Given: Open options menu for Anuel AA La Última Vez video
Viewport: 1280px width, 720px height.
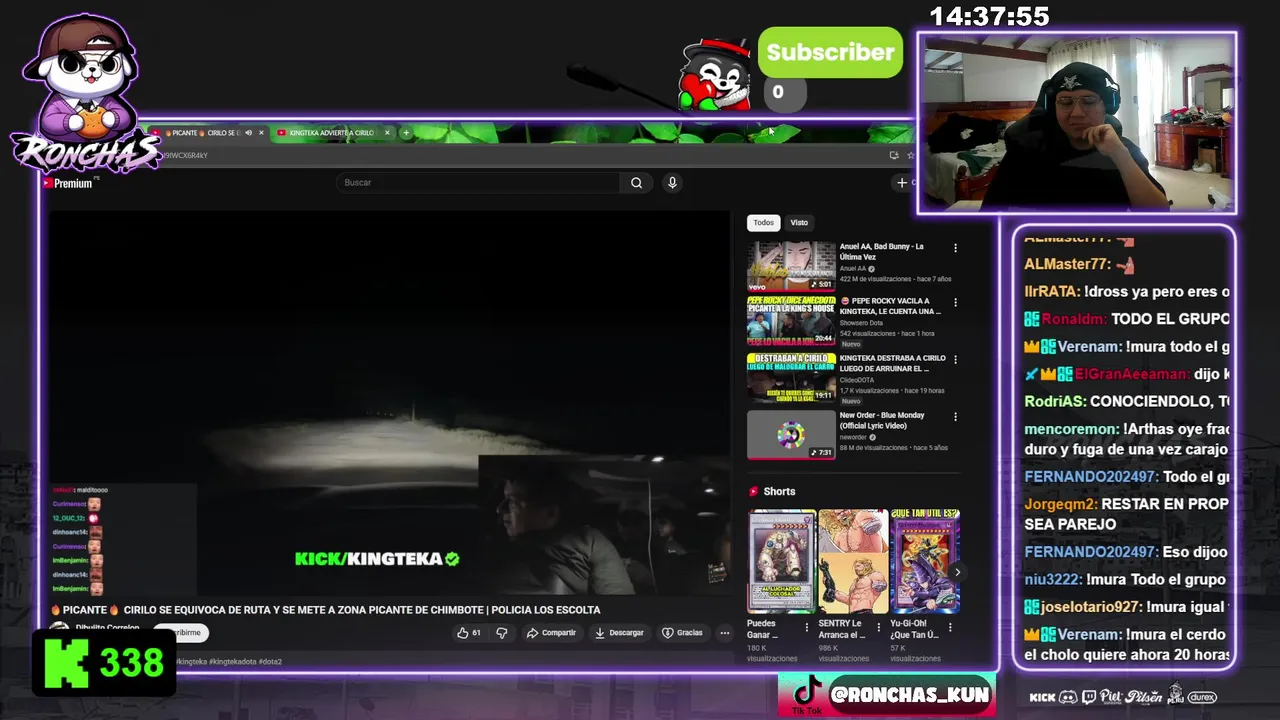Looking at the screenshot, I should tap(955, 248).
